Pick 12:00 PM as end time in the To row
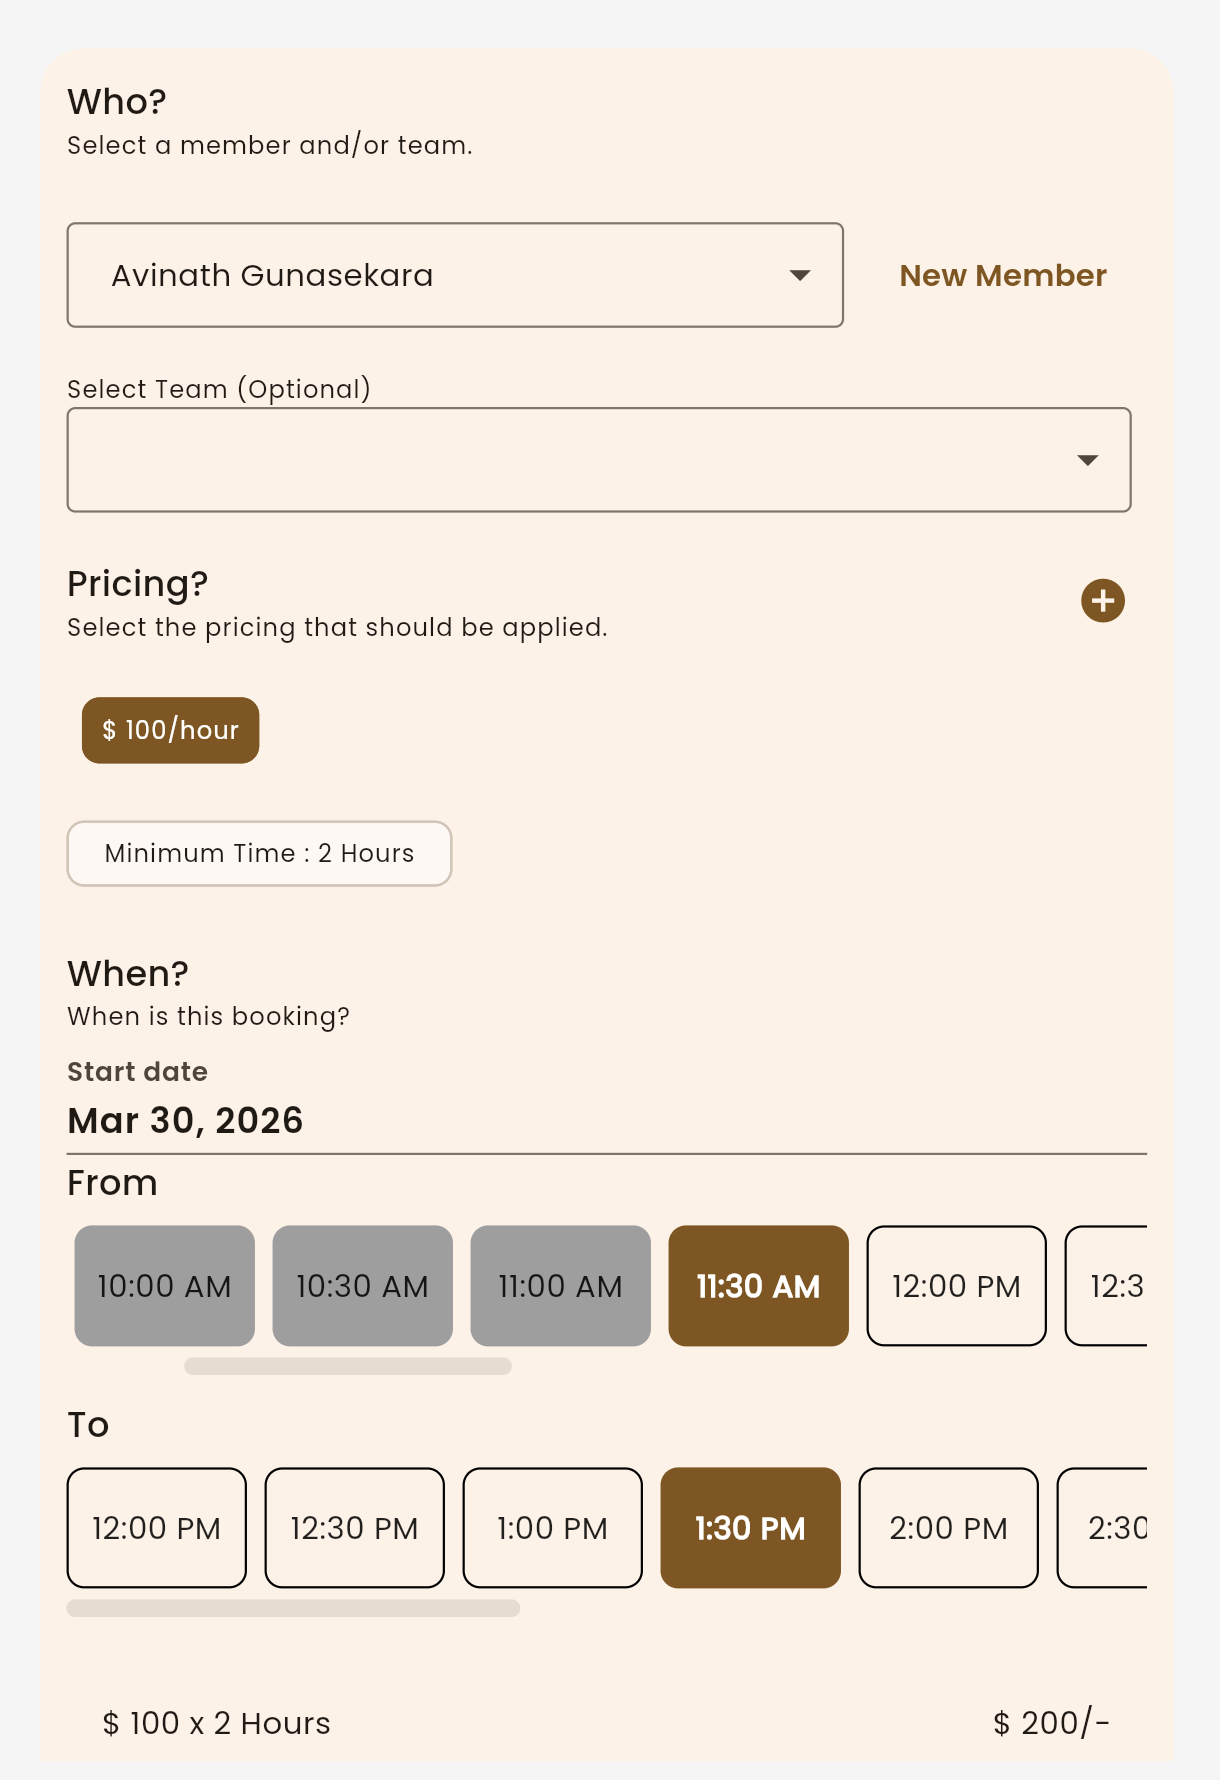Screen dimensions: 1220x1780 coord(156,1528)
